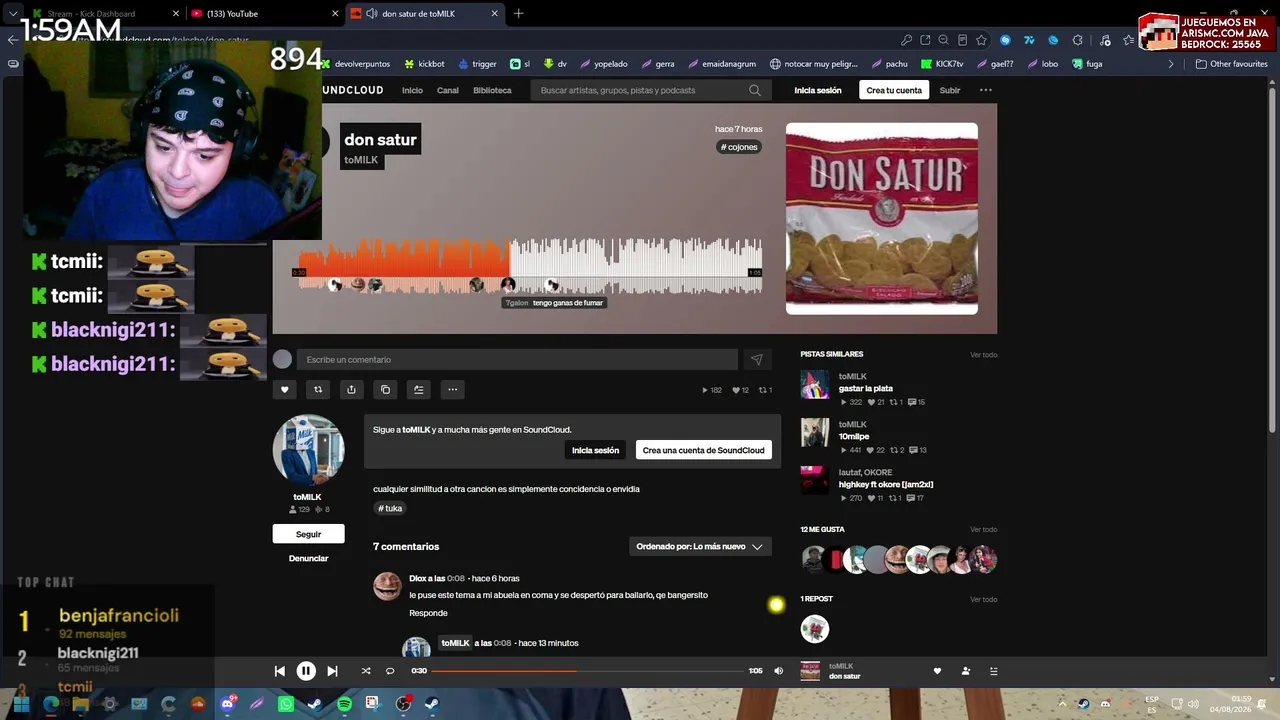Like the don satur track with the heart button
This screenshot has height=720, width=1280.
tap(284, 390)
